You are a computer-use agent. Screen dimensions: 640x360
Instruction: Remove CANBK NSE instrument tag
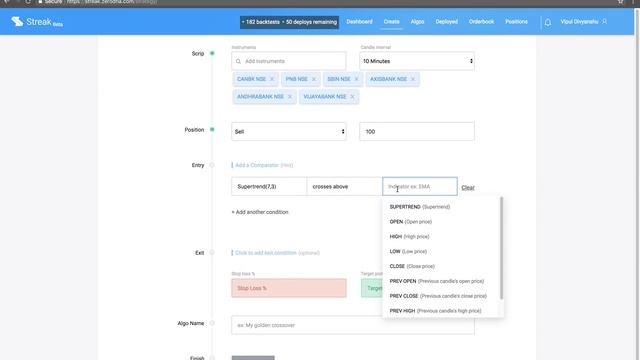coord(272,79)
